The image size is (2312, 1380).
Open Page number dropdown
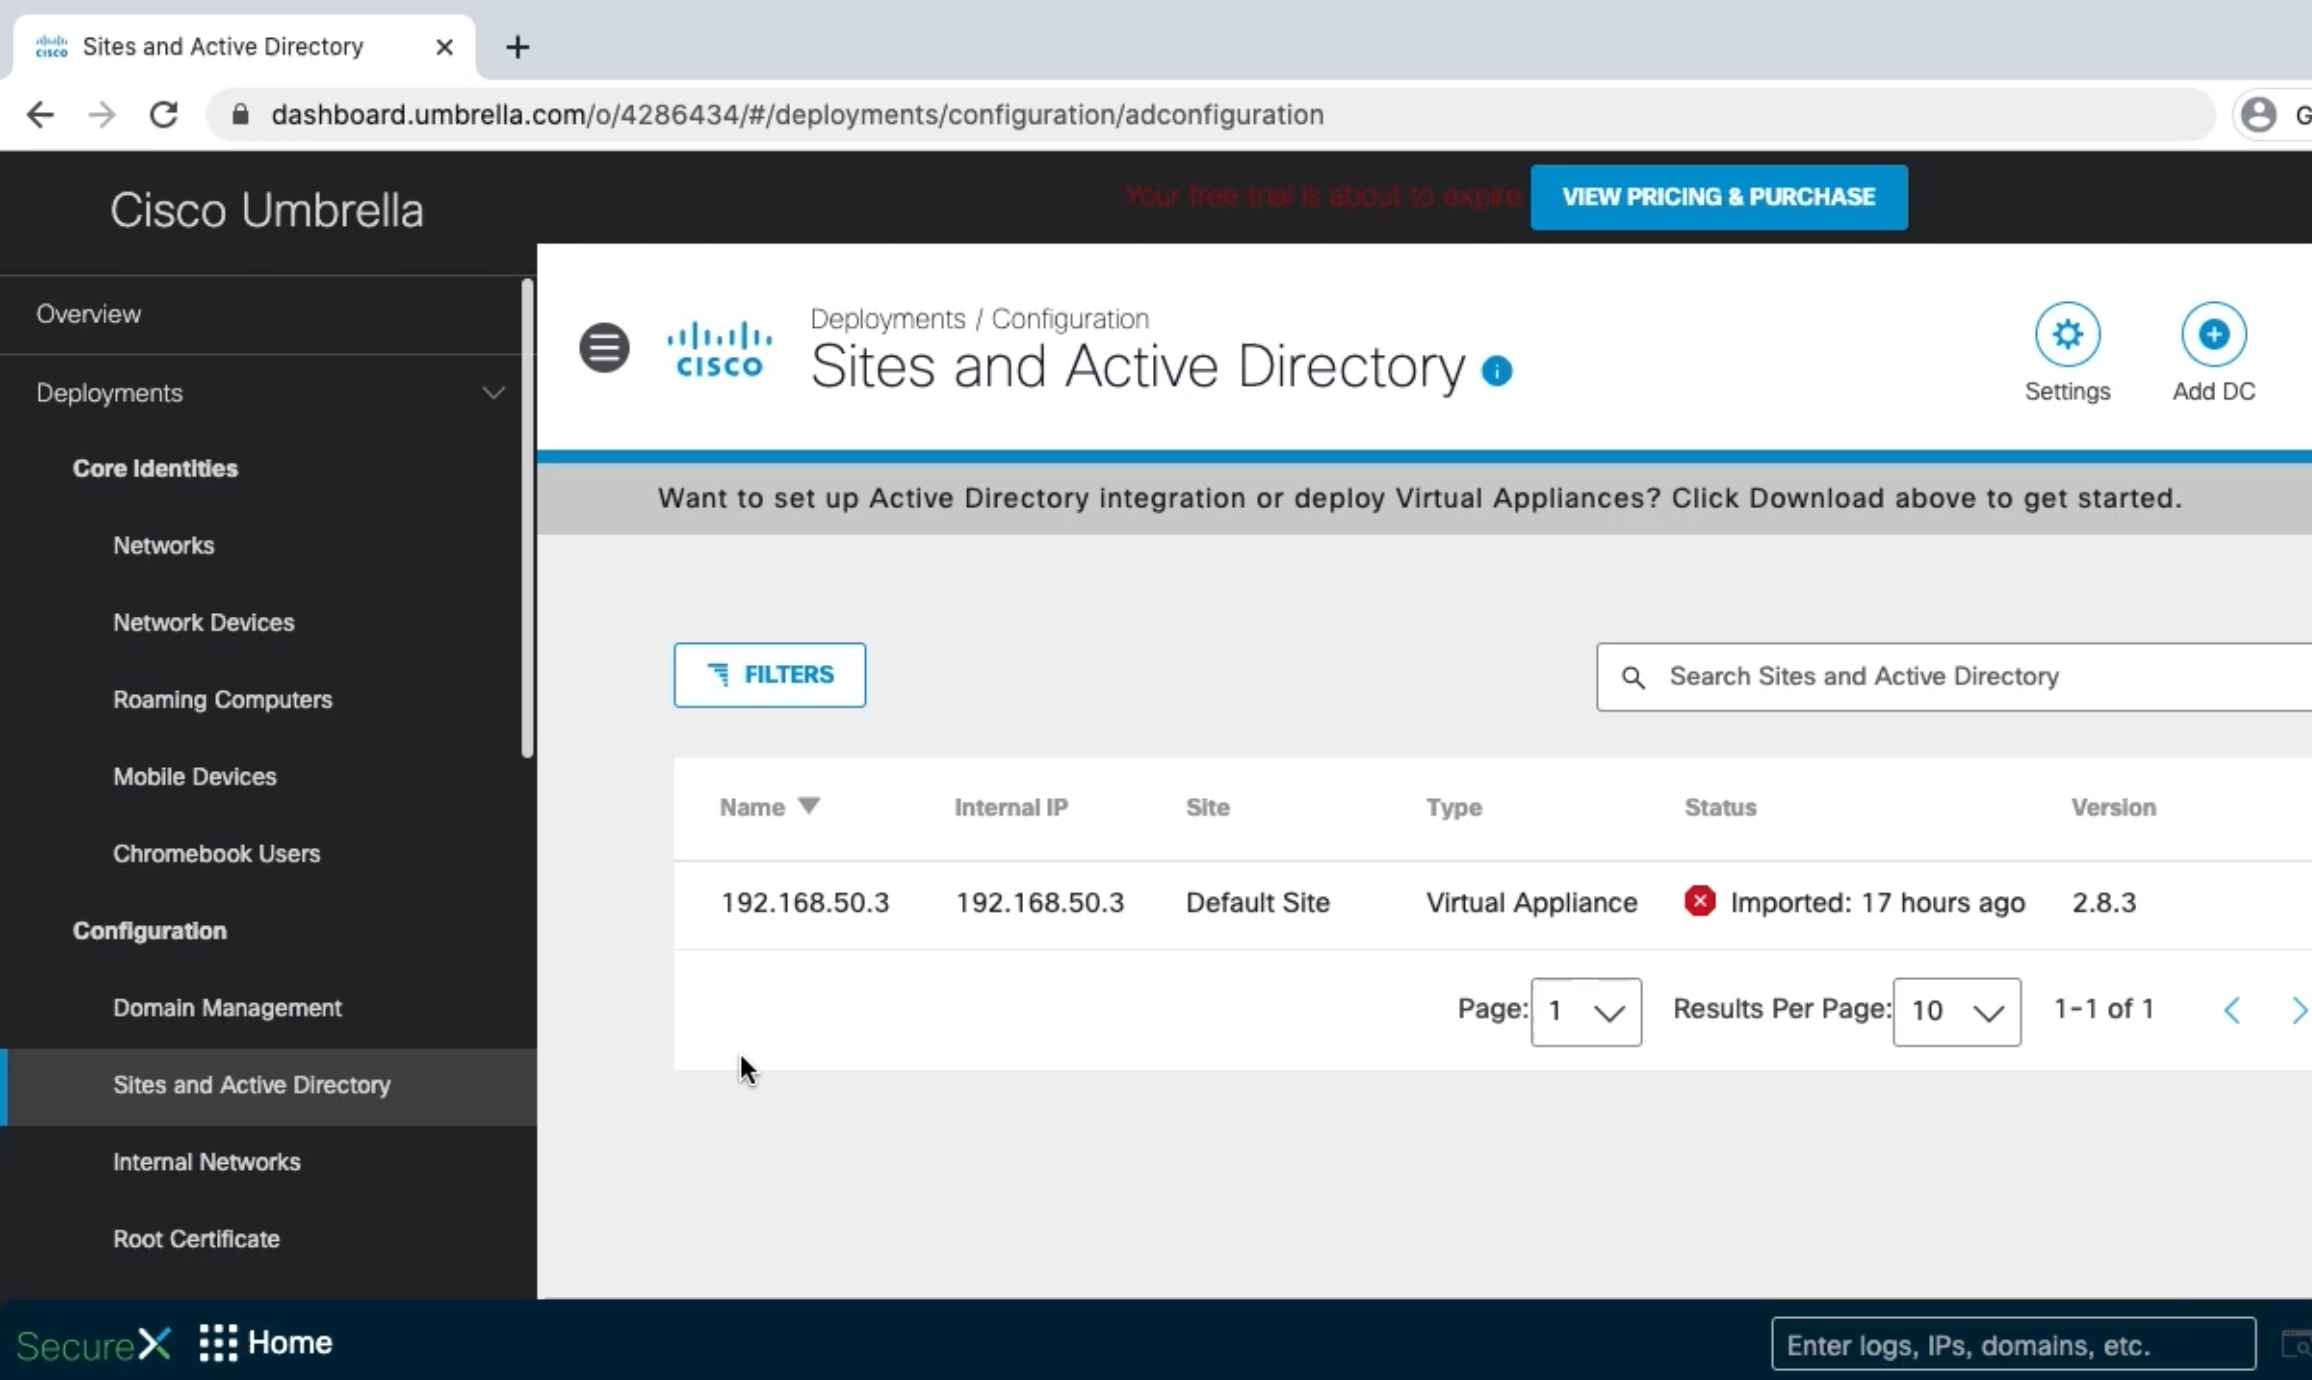pyautogui.click(x=1586, y=1012)
